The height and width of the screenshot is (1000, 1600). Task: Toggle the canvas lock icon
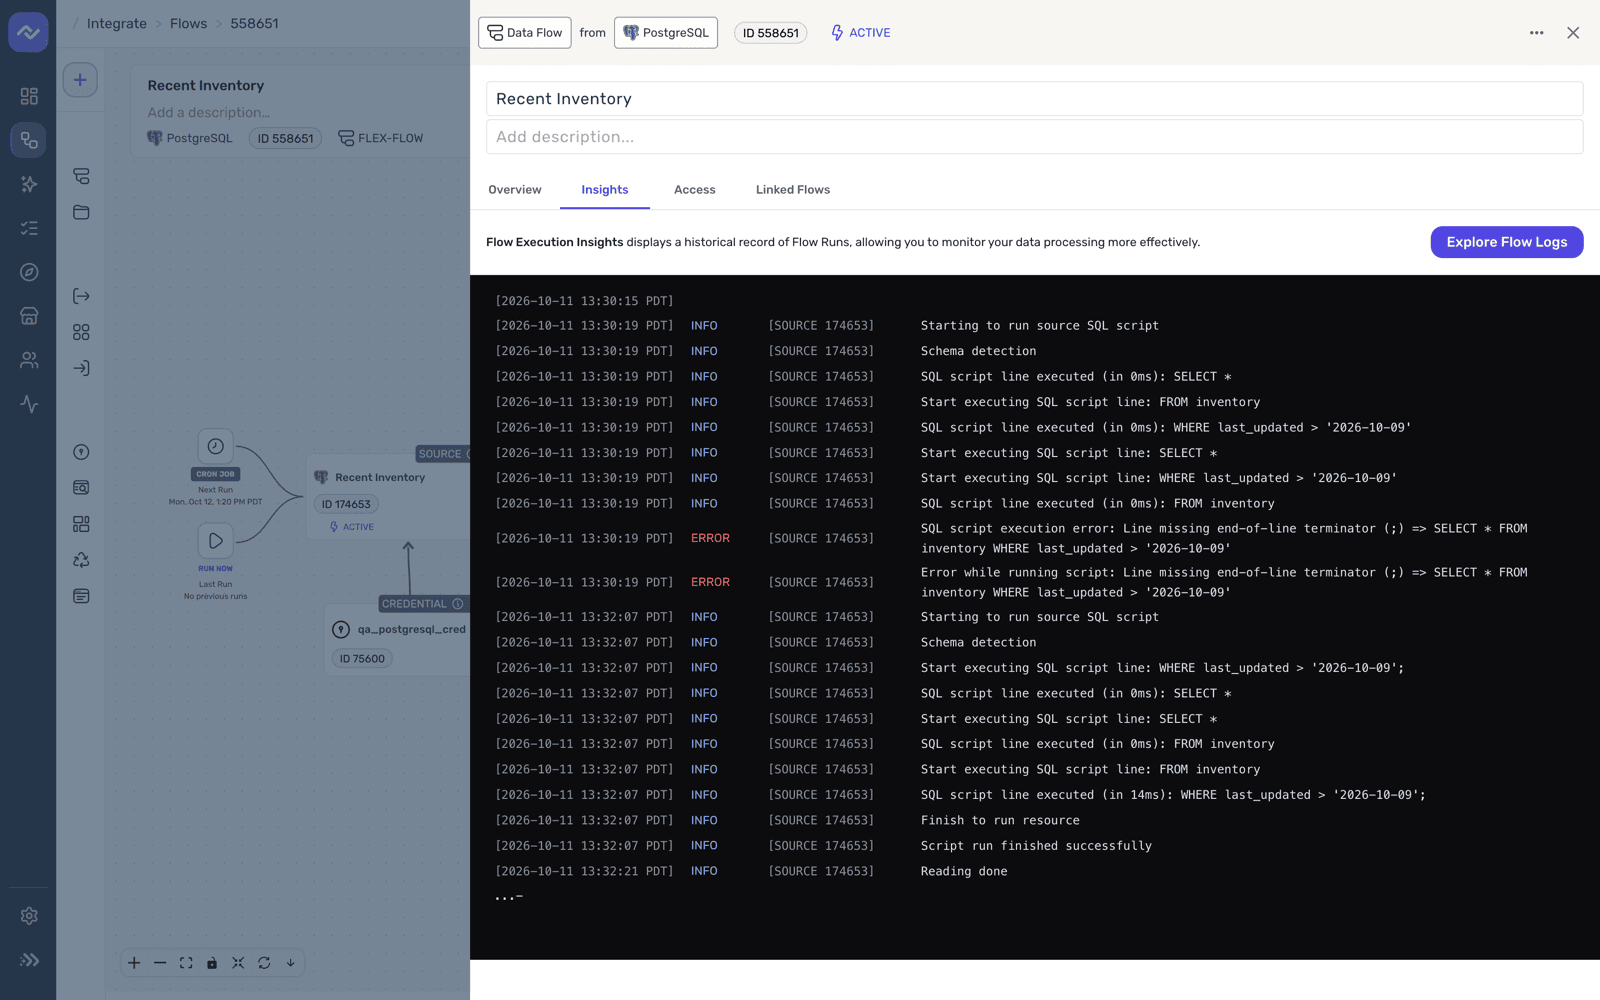coord(212,963)
